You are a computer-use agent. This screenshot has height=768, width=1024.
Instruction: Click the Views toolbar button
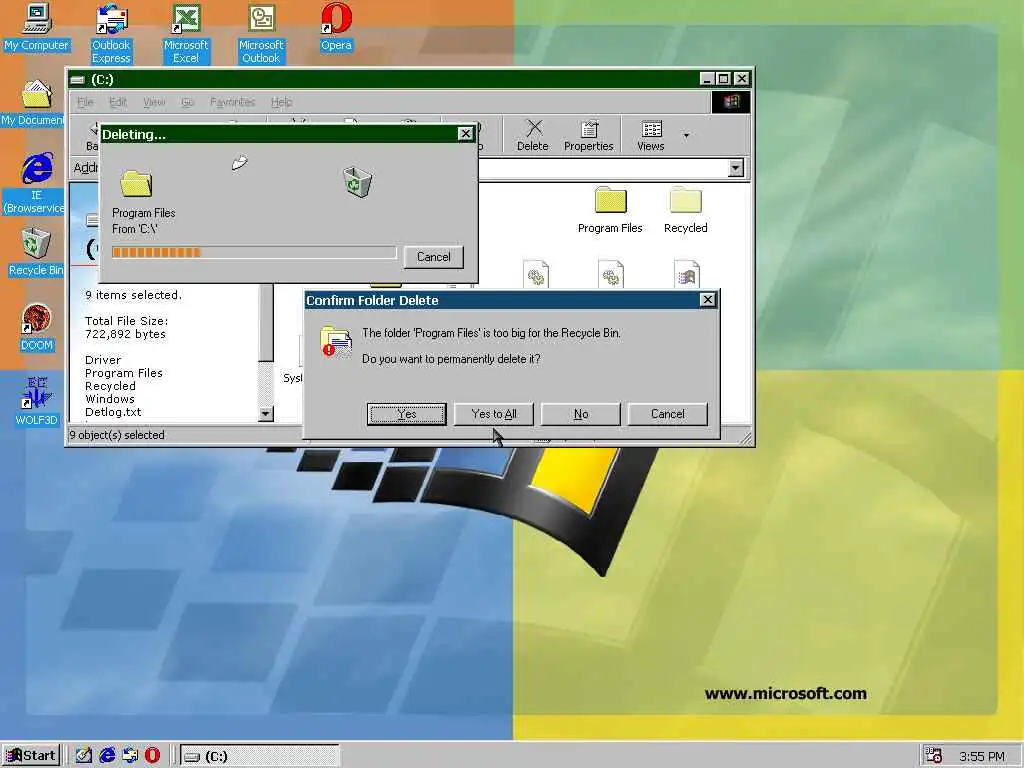click(651, 136)
